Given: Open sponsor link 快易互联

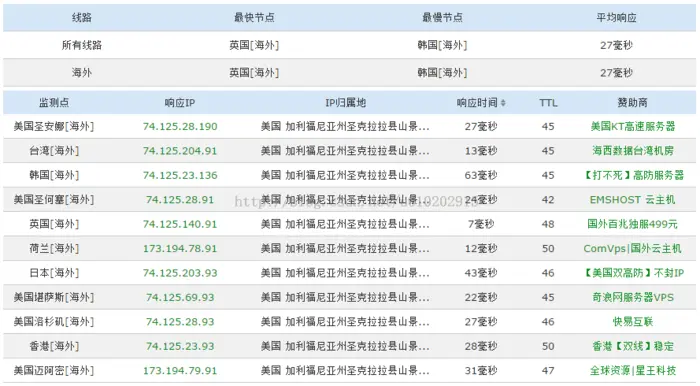Looking at the screenshot, I should (633, 322).
